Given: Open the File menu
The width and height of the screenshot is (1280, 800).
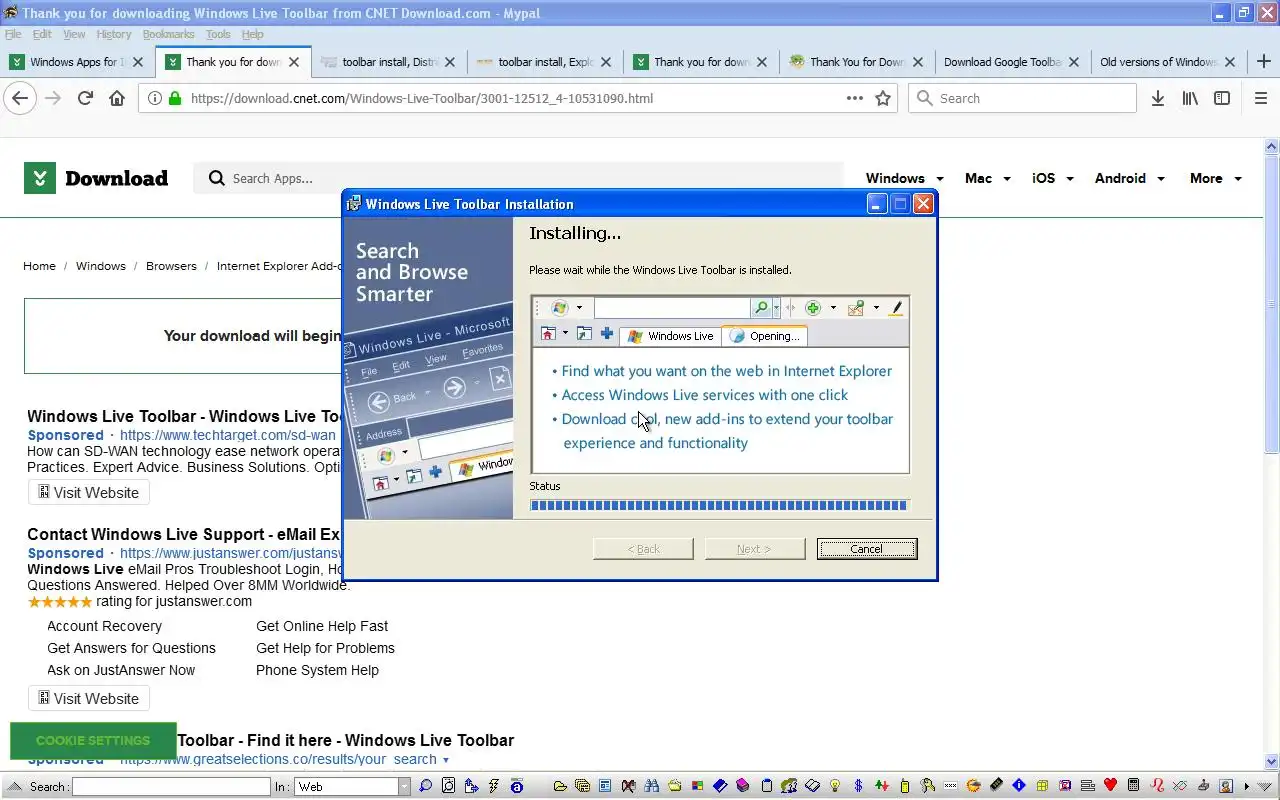Looking at the screenshot, I should coord(13,34).
